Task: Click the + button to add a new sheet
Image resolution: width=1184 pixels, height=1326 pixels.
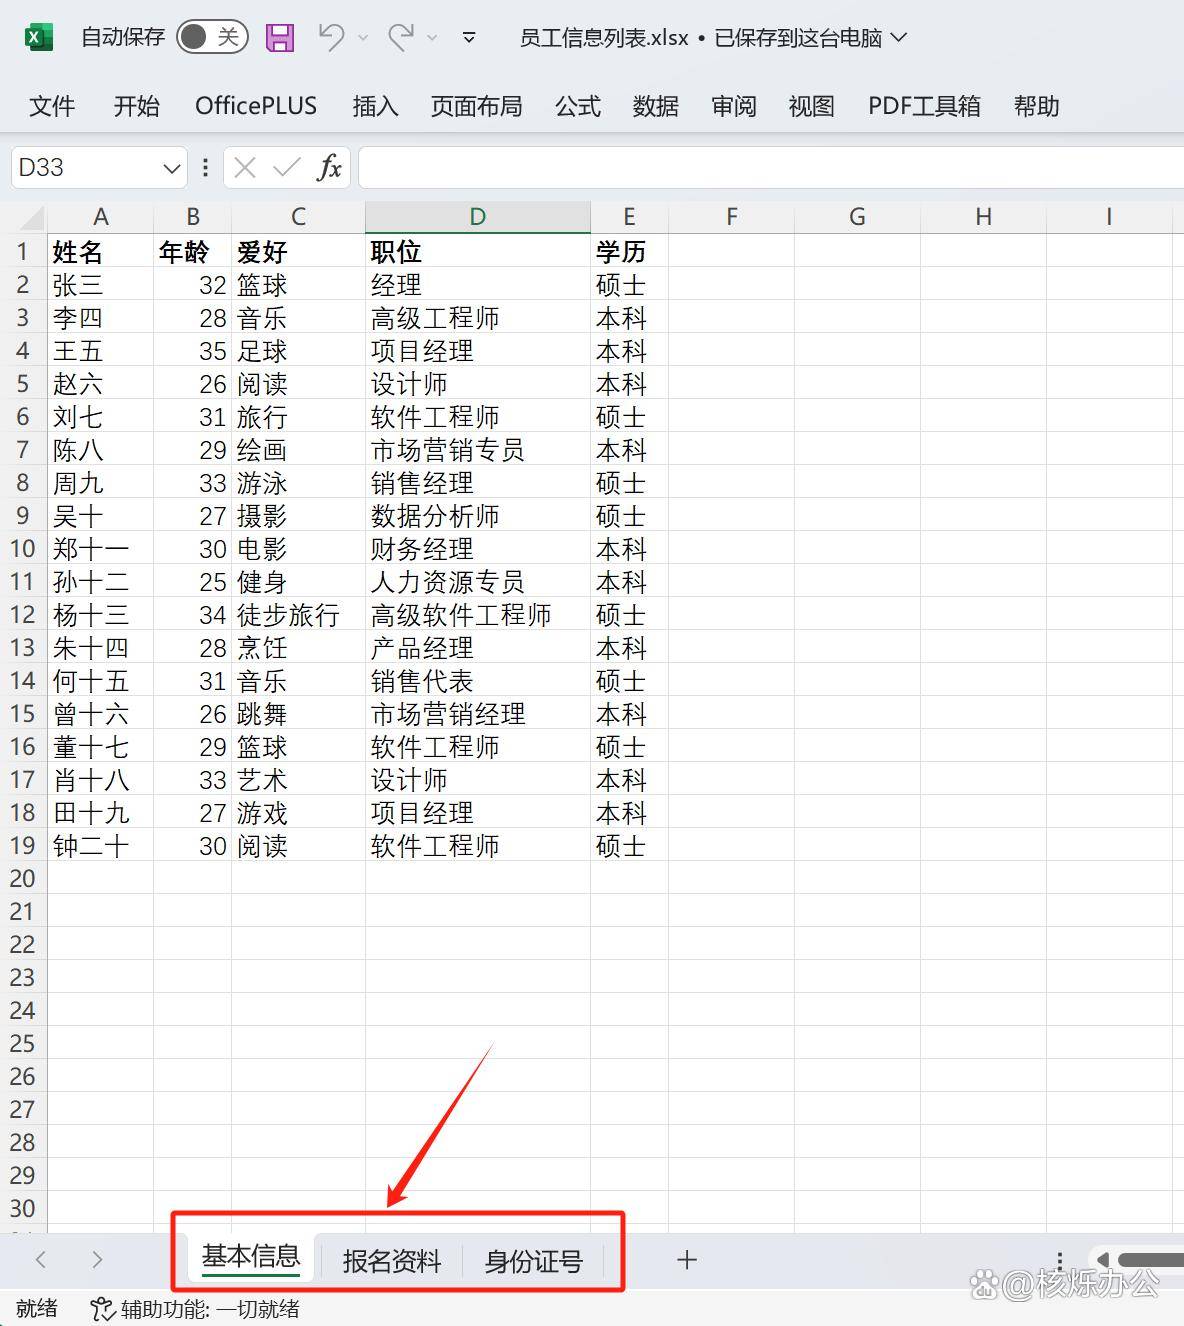Action: point(686,1261)
